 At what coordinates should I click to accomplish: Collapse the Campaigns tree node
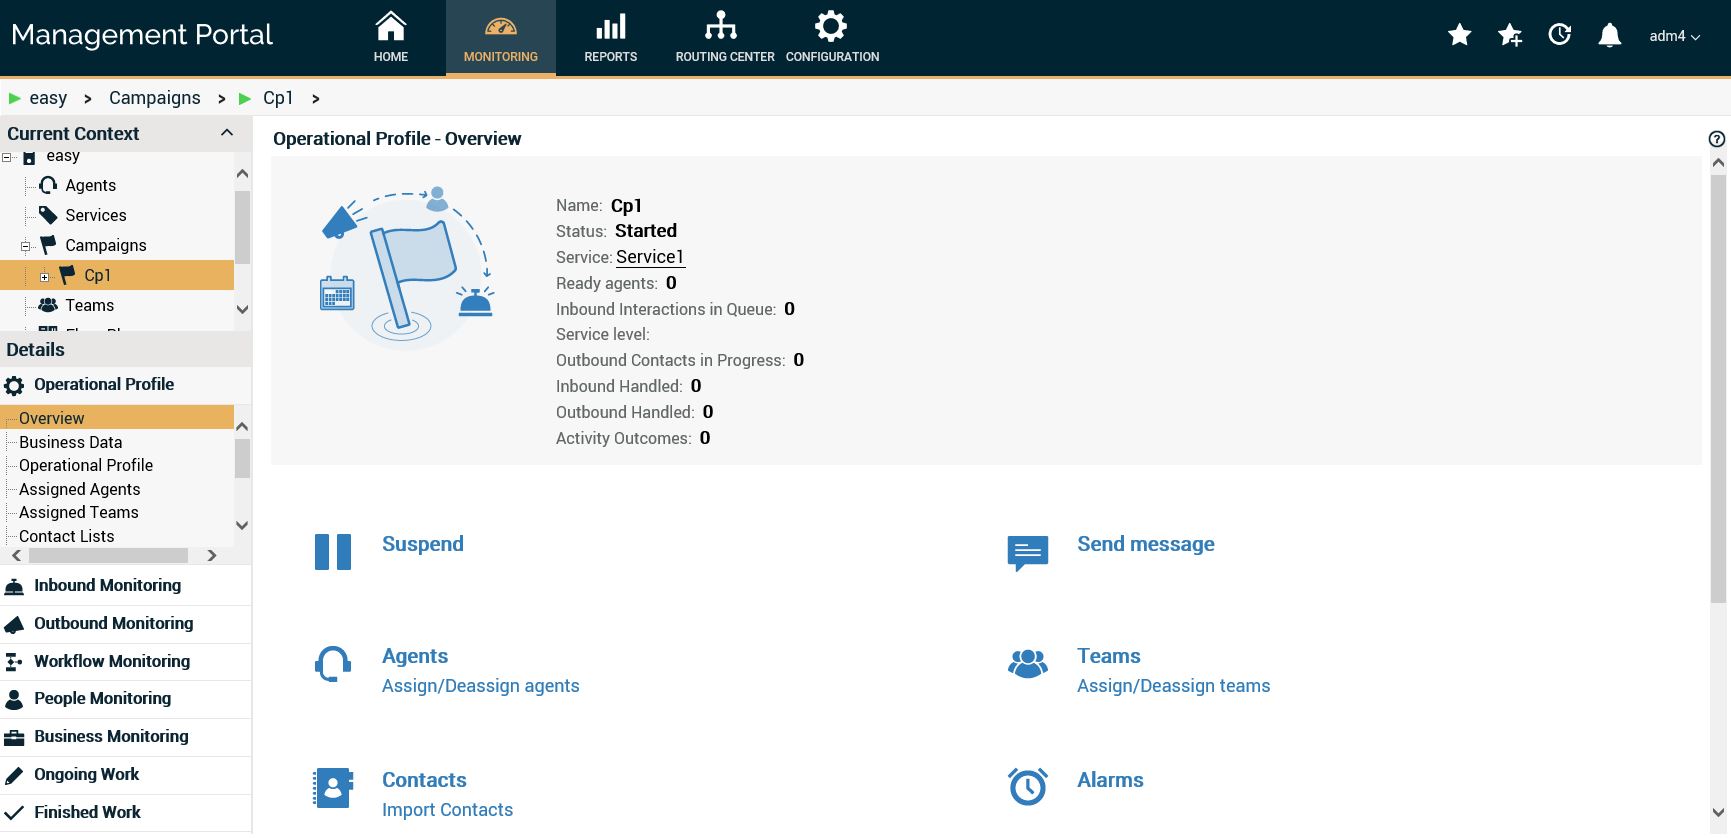(25, 246)
